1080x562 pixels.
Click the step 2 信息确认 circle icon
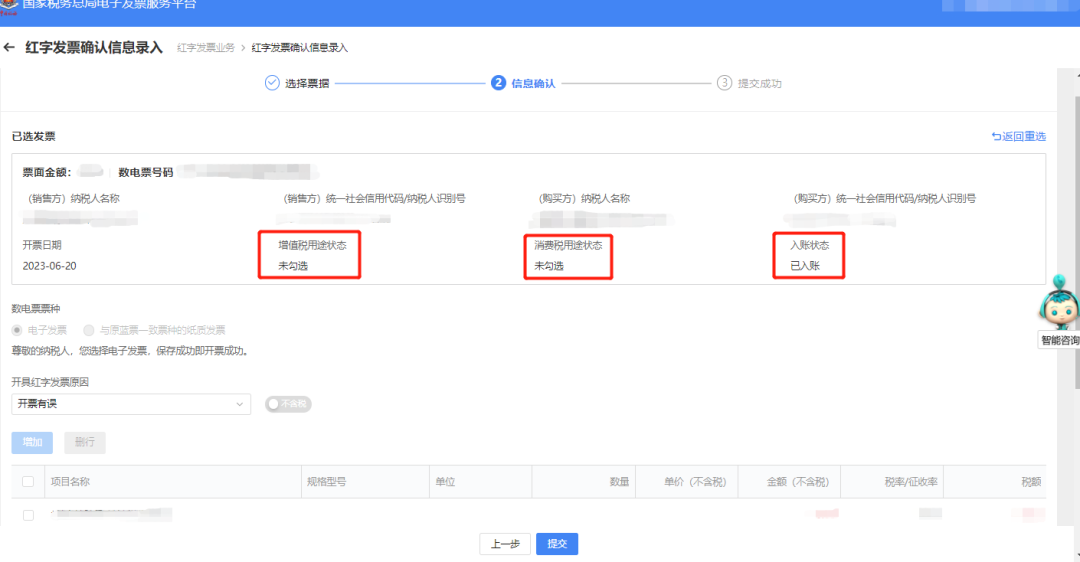pyautogui.click(x=498, y=83)
